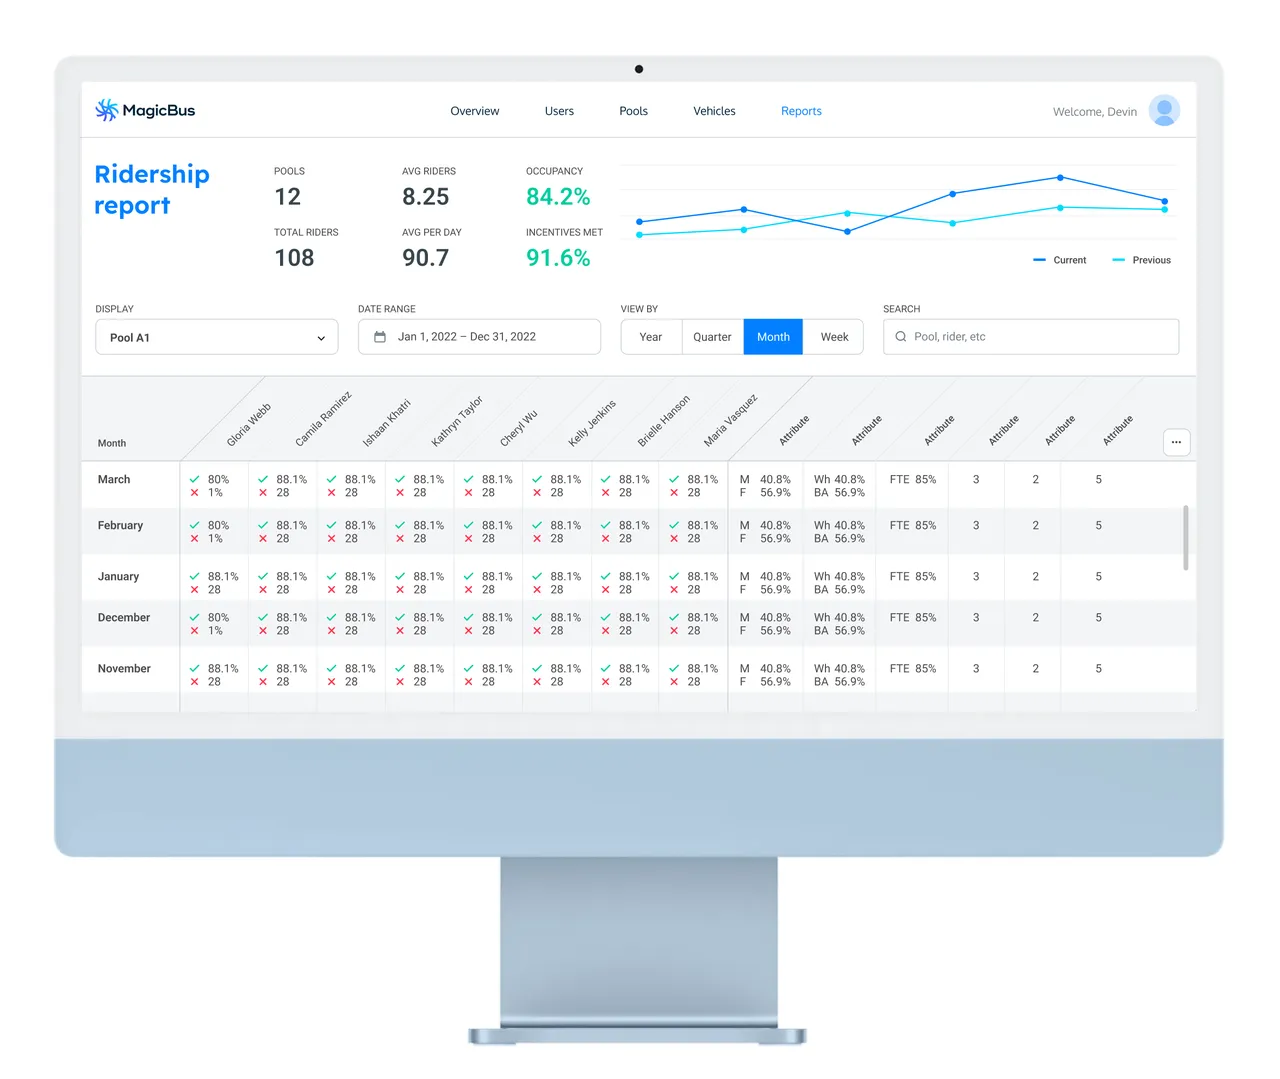The image size is (1280, 1079).
Task: Toggle the Previous series in chart legend
Action: click(1141, 260)
